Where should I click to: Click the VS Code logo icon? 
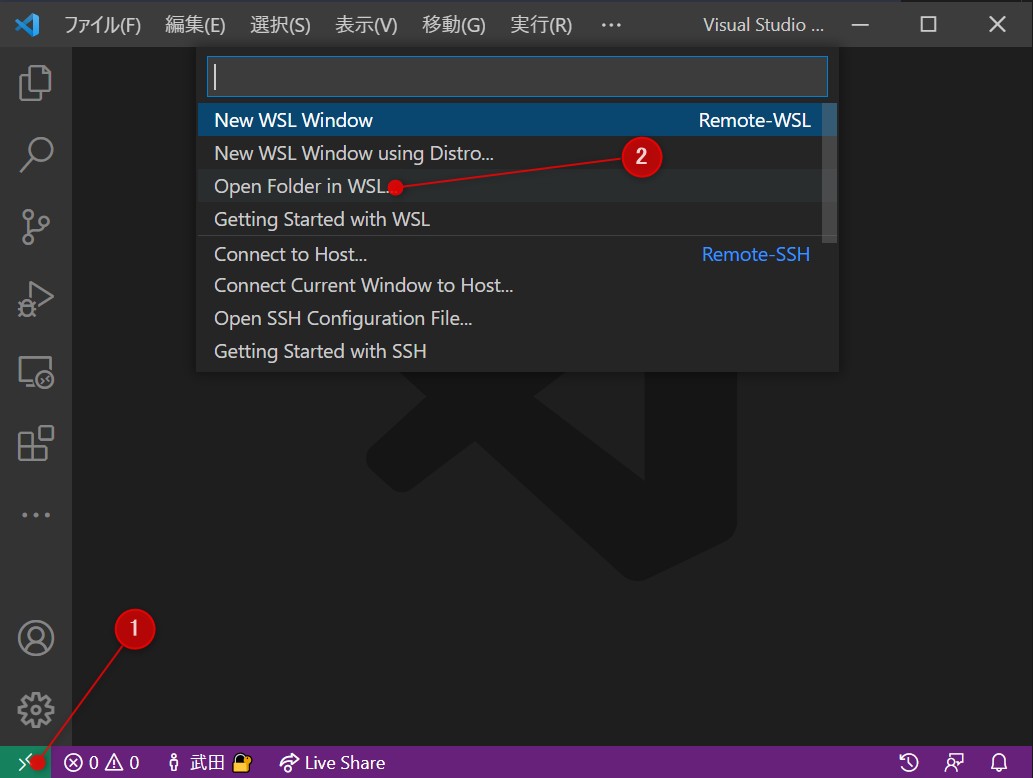click(27, 25)
